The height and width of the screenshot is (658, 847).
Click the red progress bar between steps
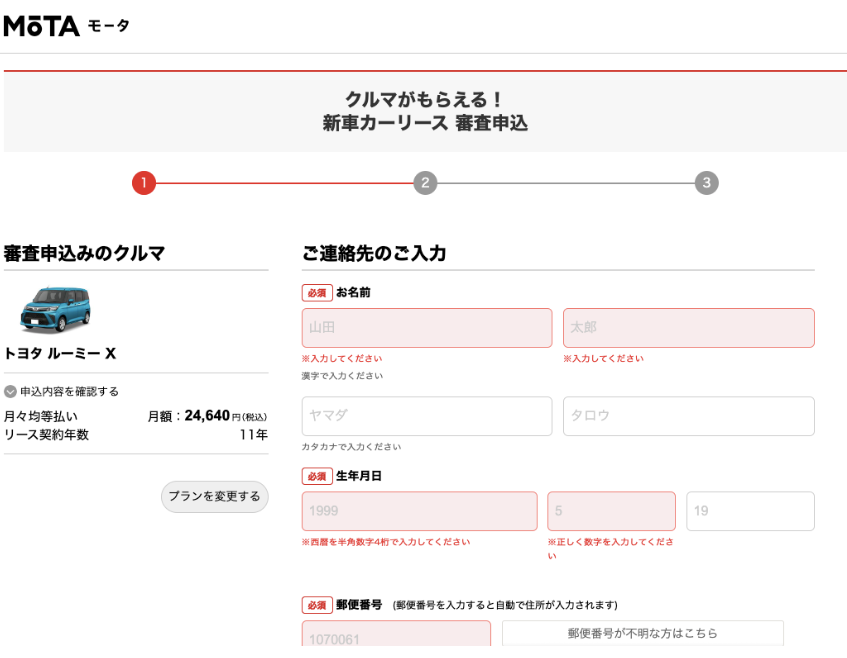coord(284,183)
